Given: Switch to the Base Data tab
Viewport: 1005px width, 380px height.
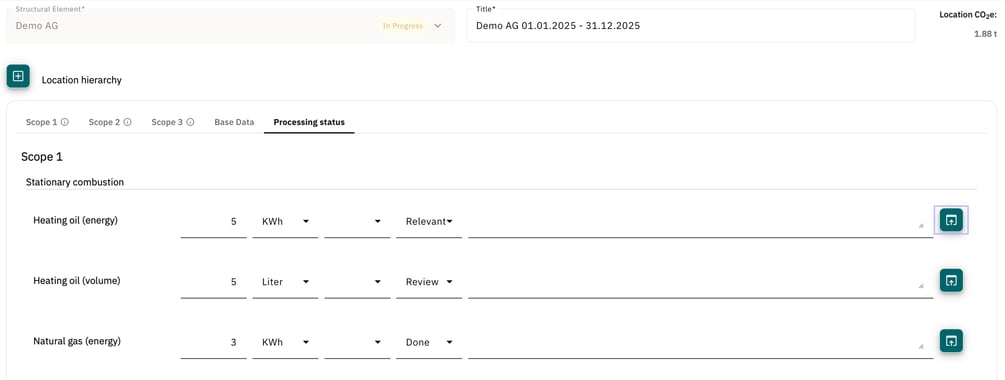Looking at the screenshot, I should click(x=234, y=122).
